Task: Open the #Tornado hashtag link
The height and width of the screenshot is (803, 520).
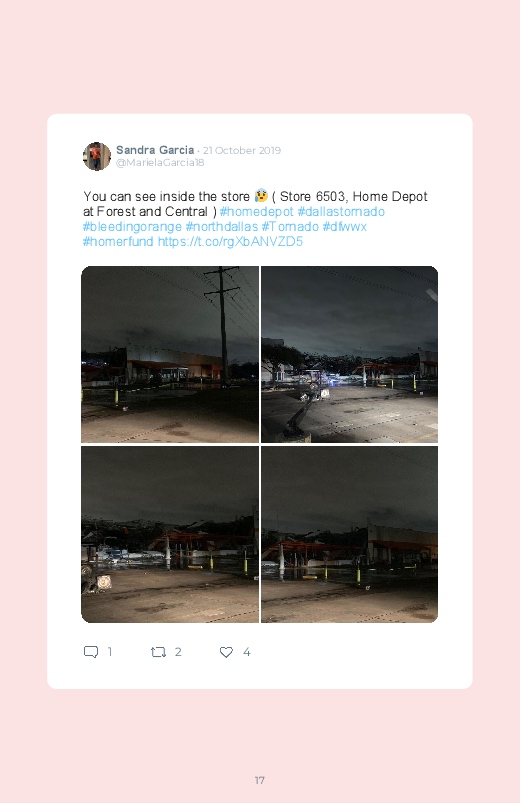Action: (290, 226)
